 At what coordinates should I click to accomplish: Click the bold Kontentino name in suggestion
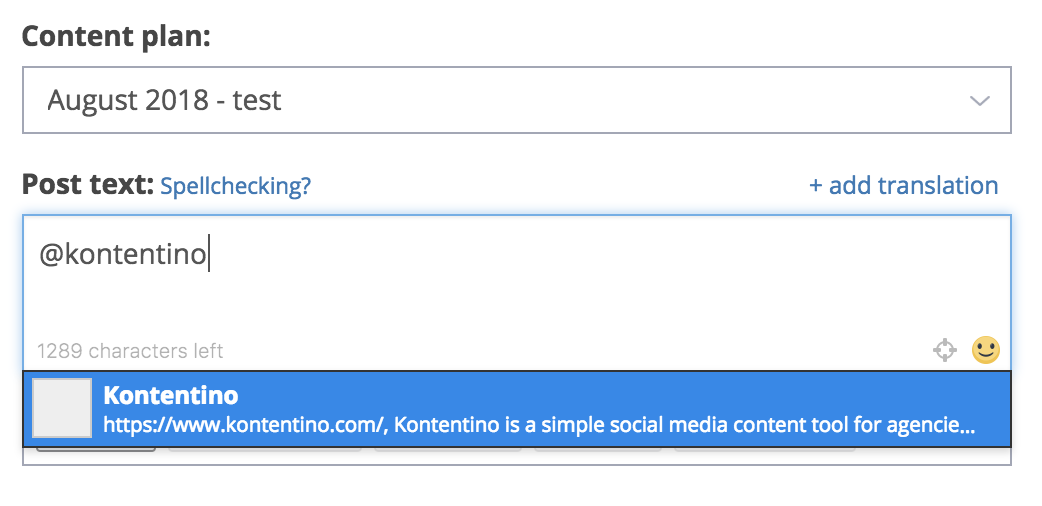click(171, 395)
